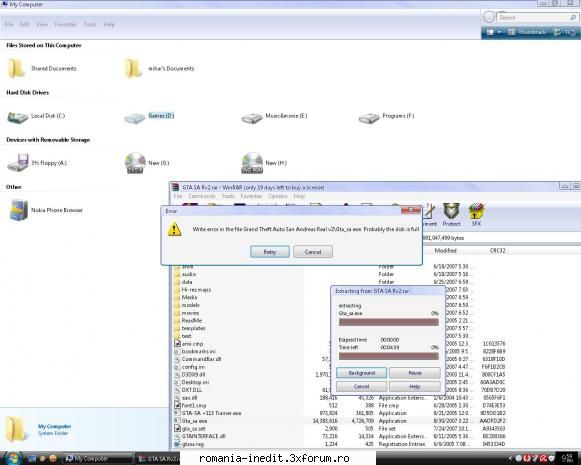This screenshot has height=465, width=581.
Task: Select gtasa.reg in WinRAR list
Action: point(192,444)
